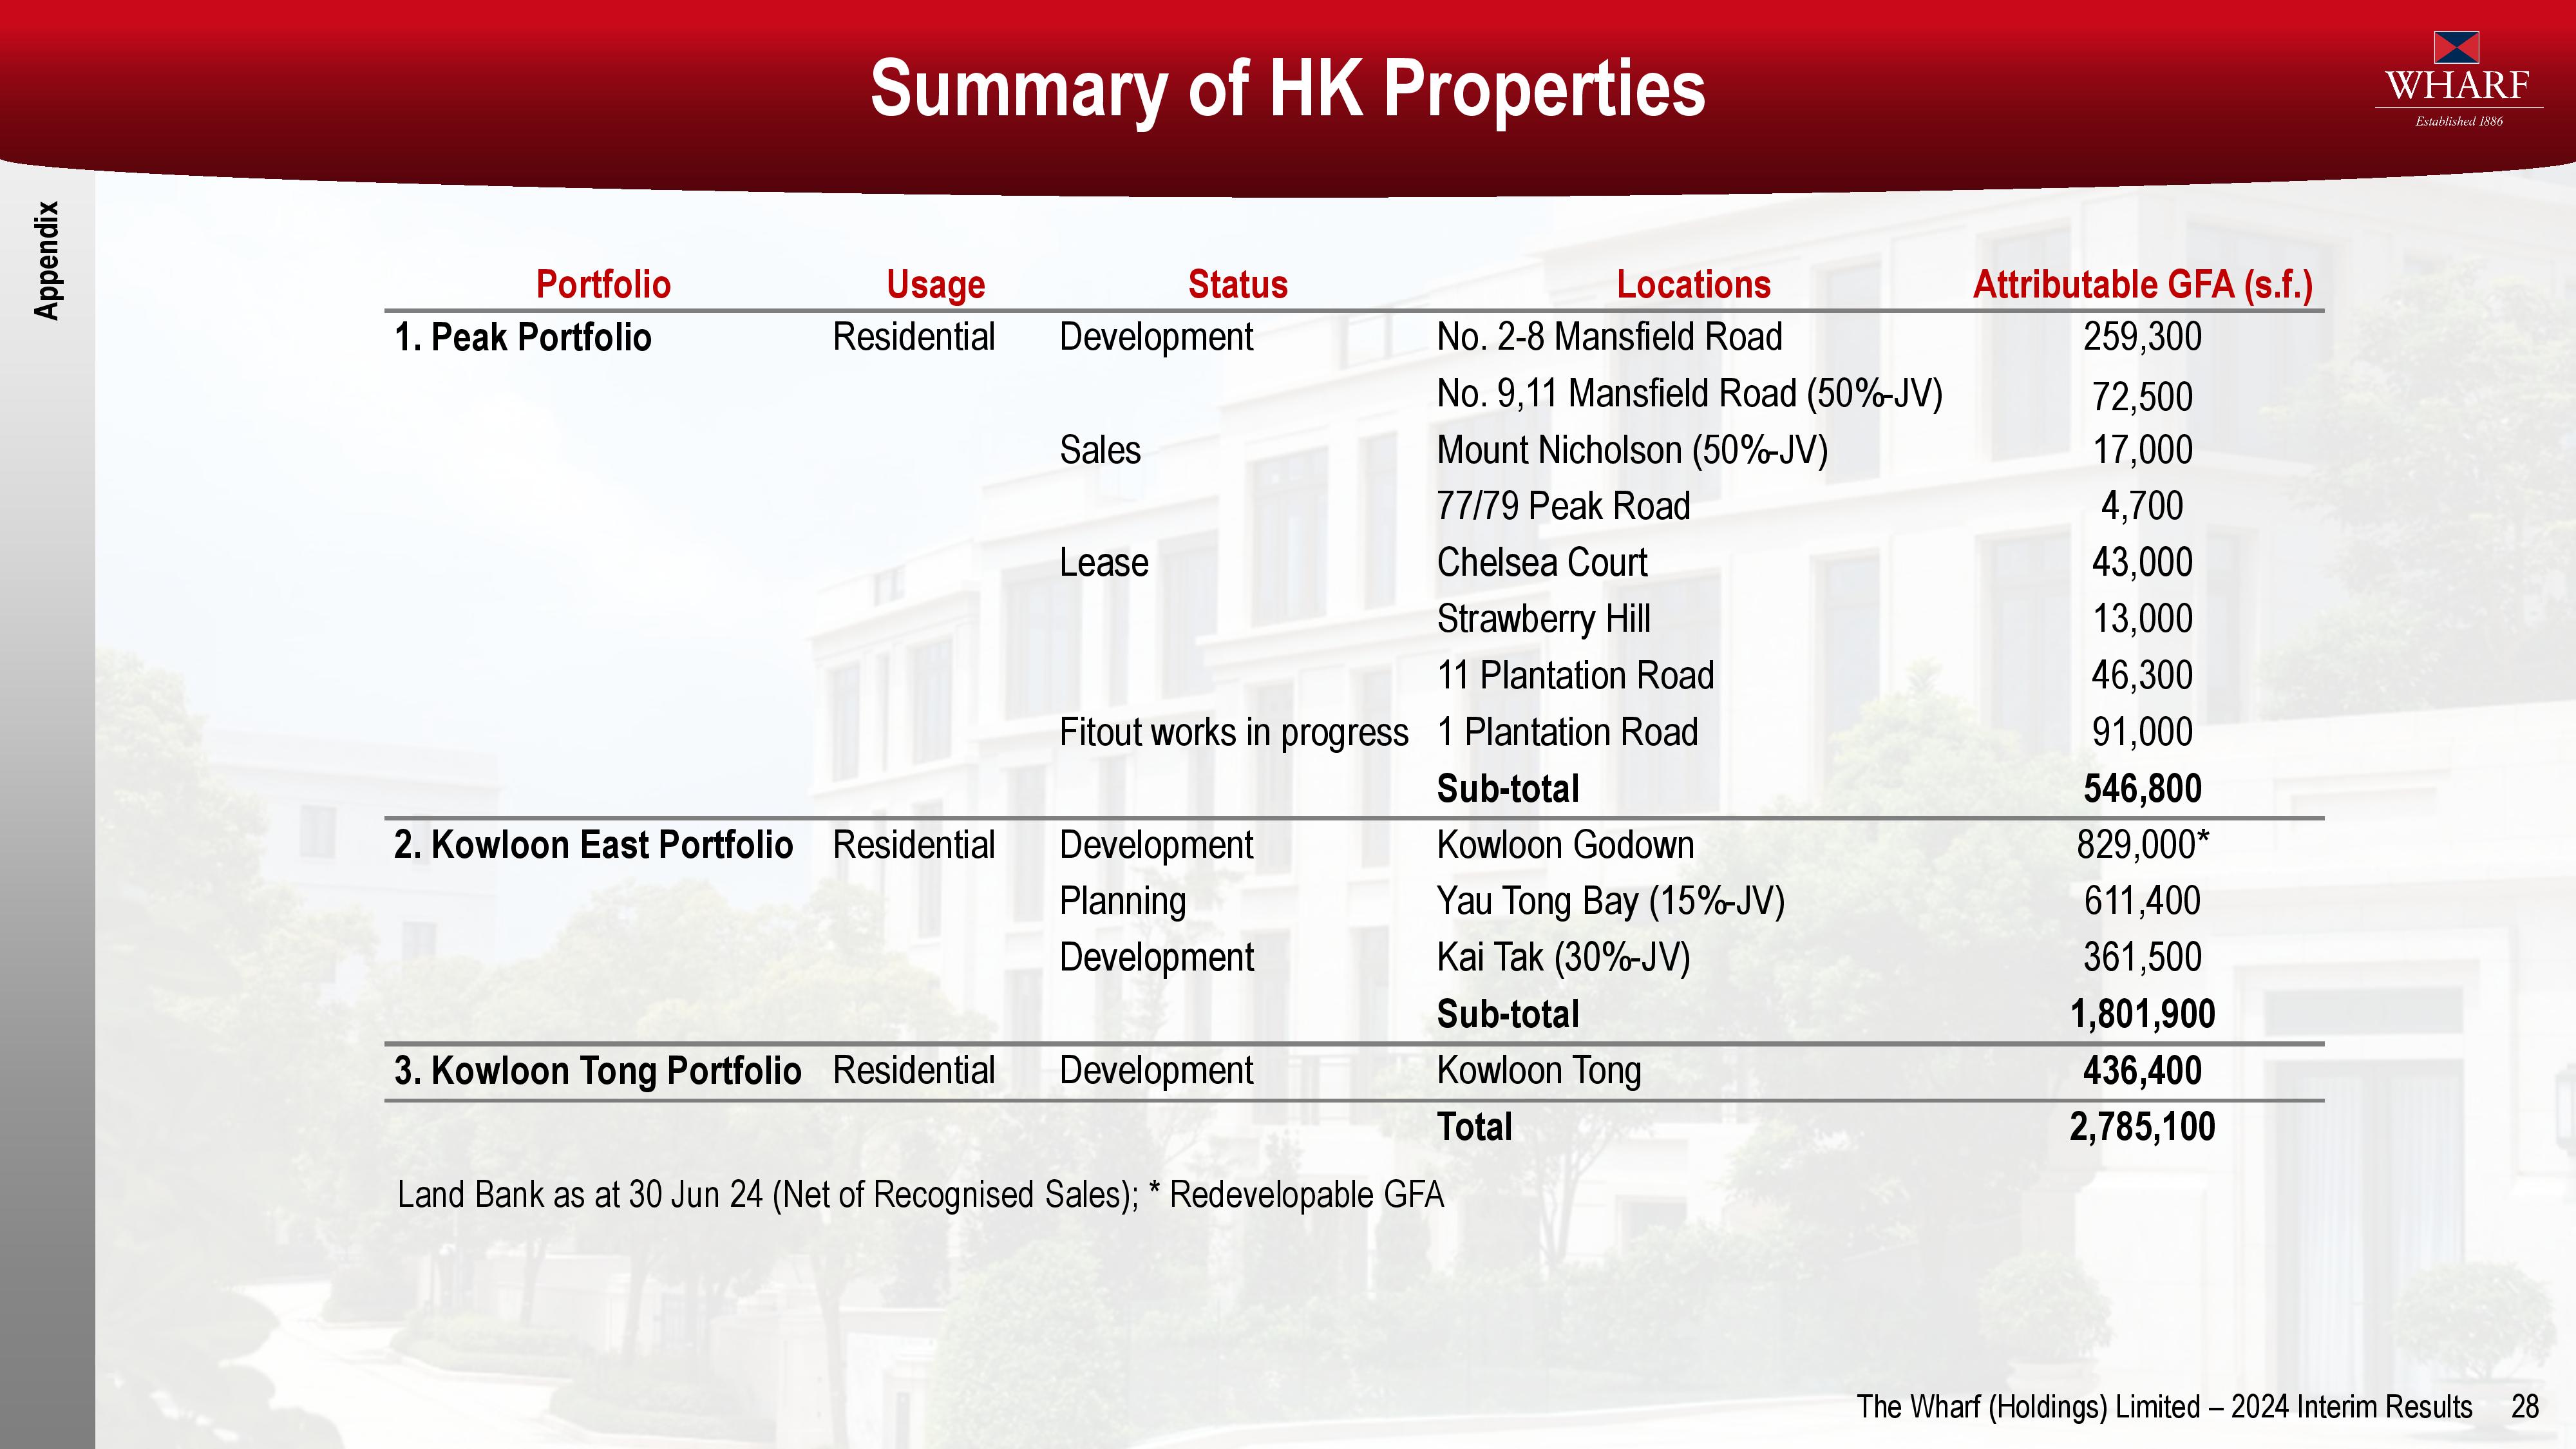Viewport: 2576px width, 1449px height.
Task: Click the 'Planning' status cell
Action: (1123, 902)
